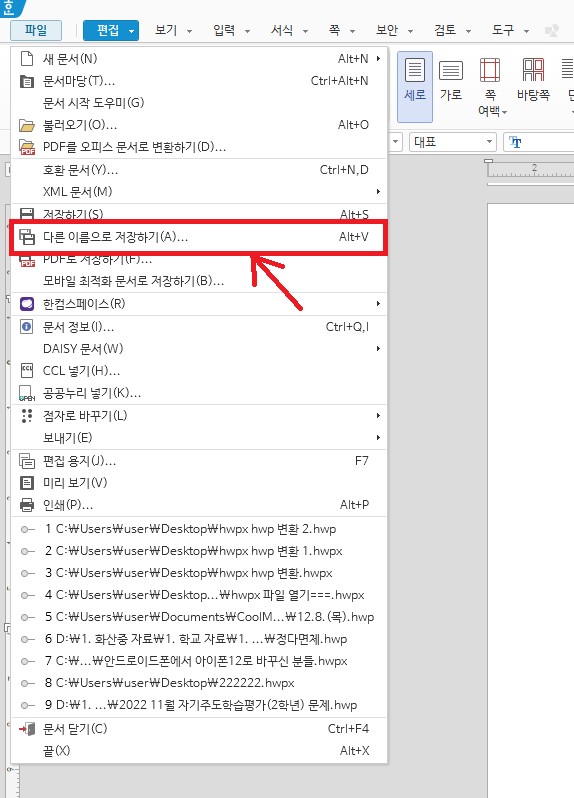Choose 문서 닫기(C) entry

pos(199,729)
